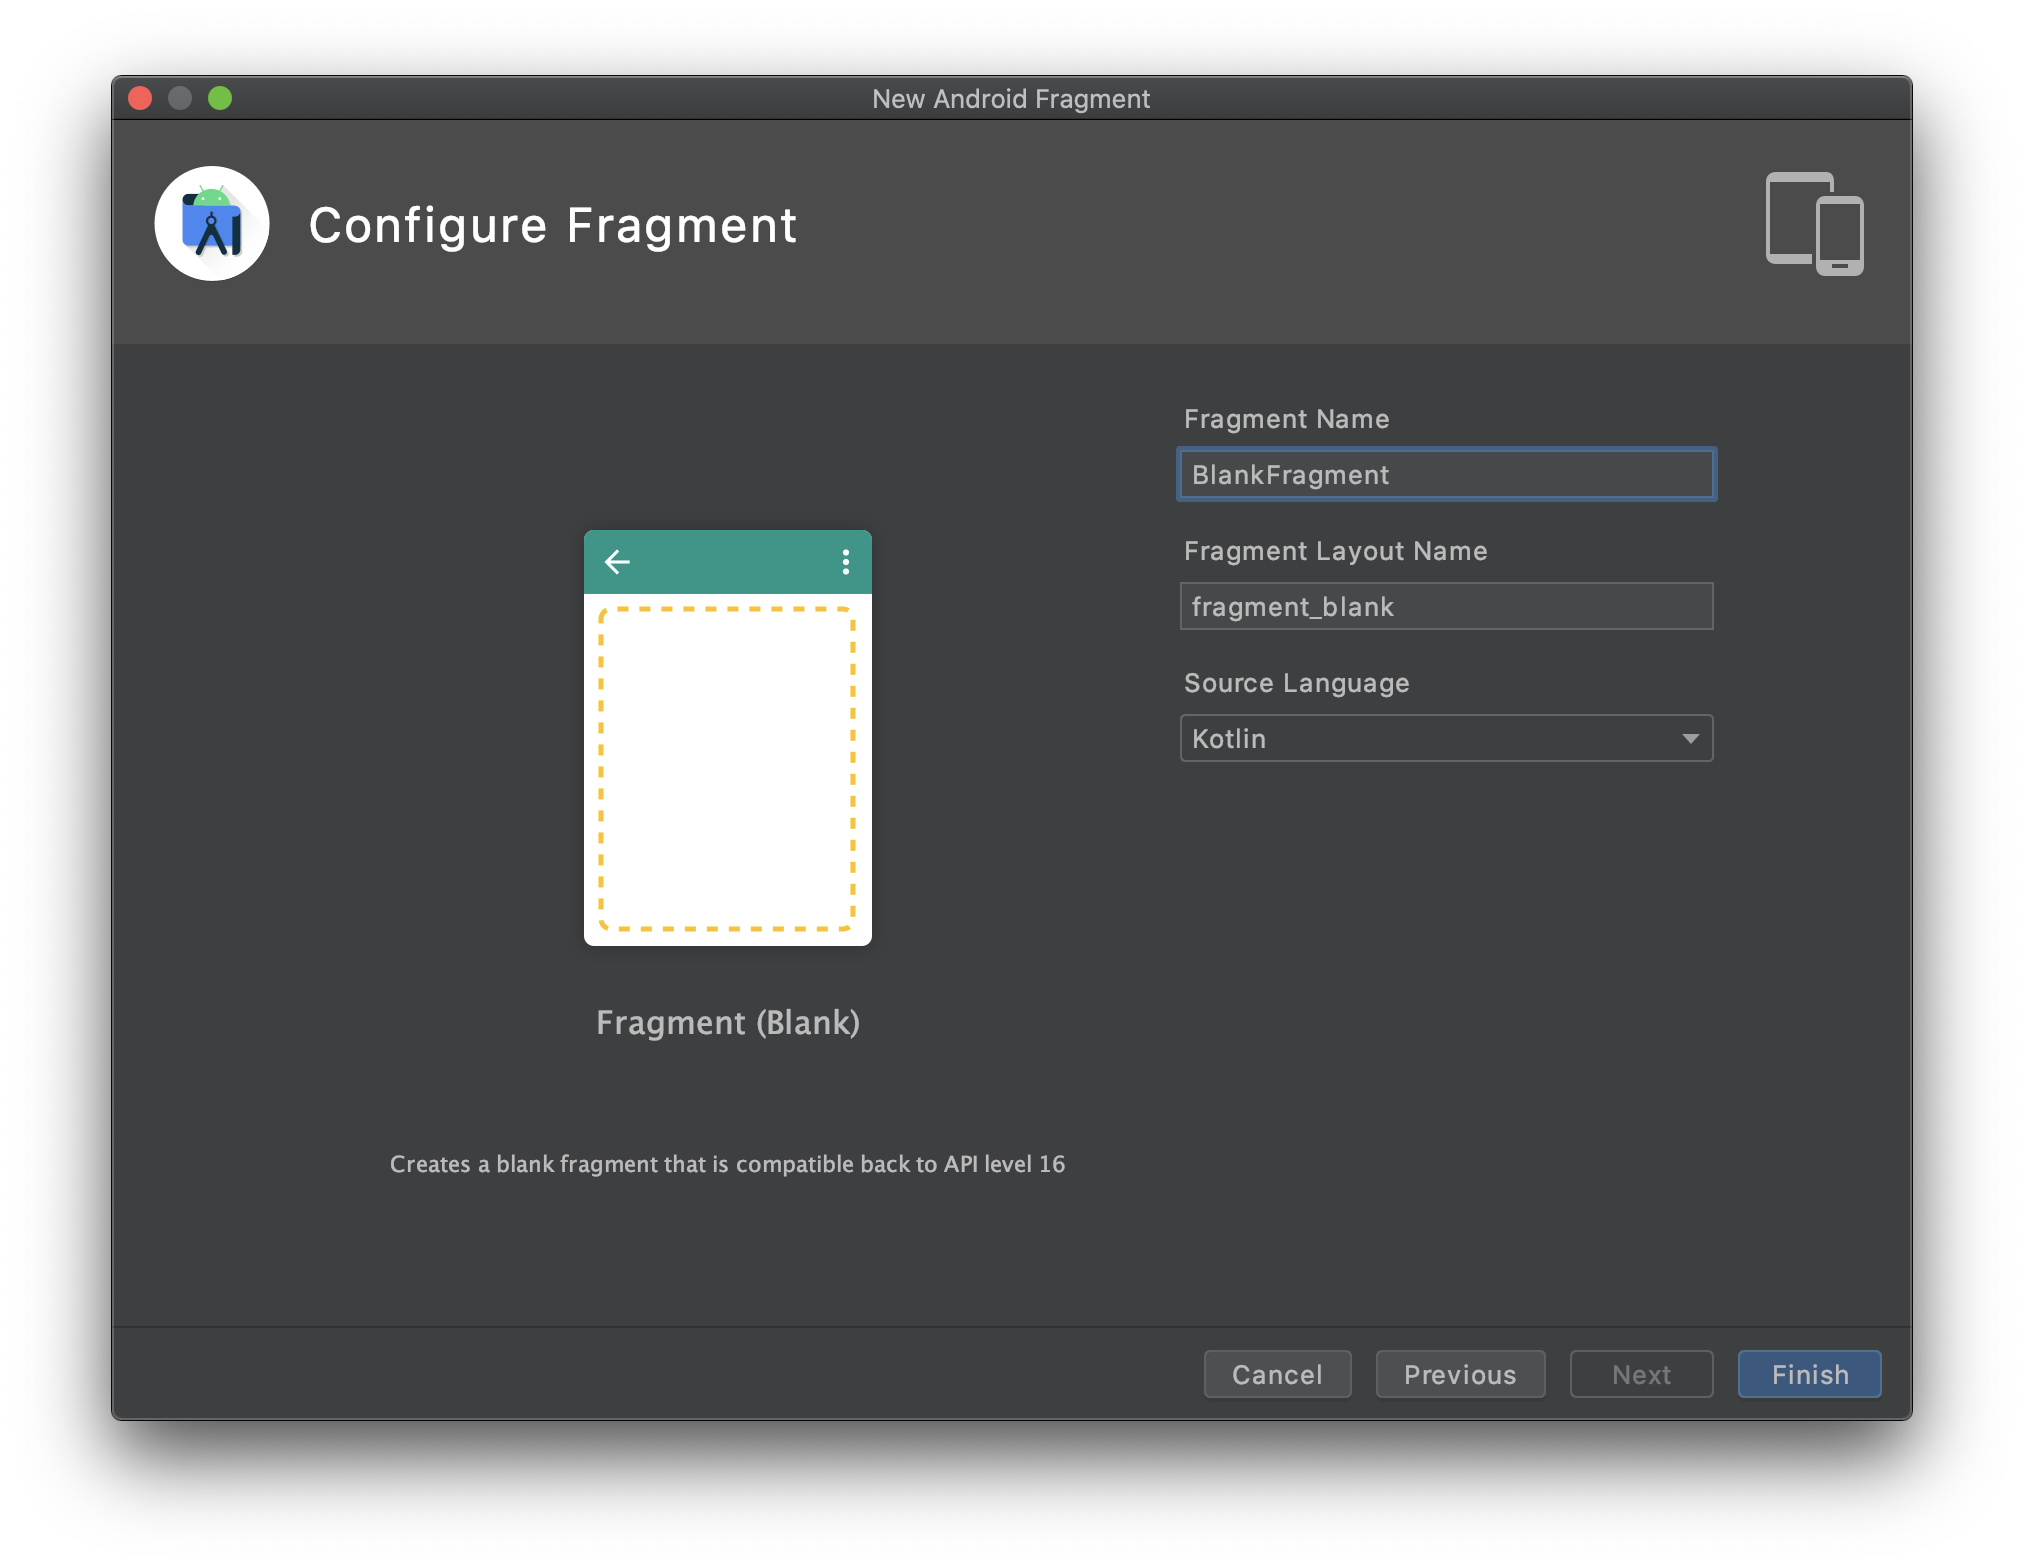Go back with the Previous button
The image size is (2024, 1568).
pyautogui.click(x=1460, y=1375)
